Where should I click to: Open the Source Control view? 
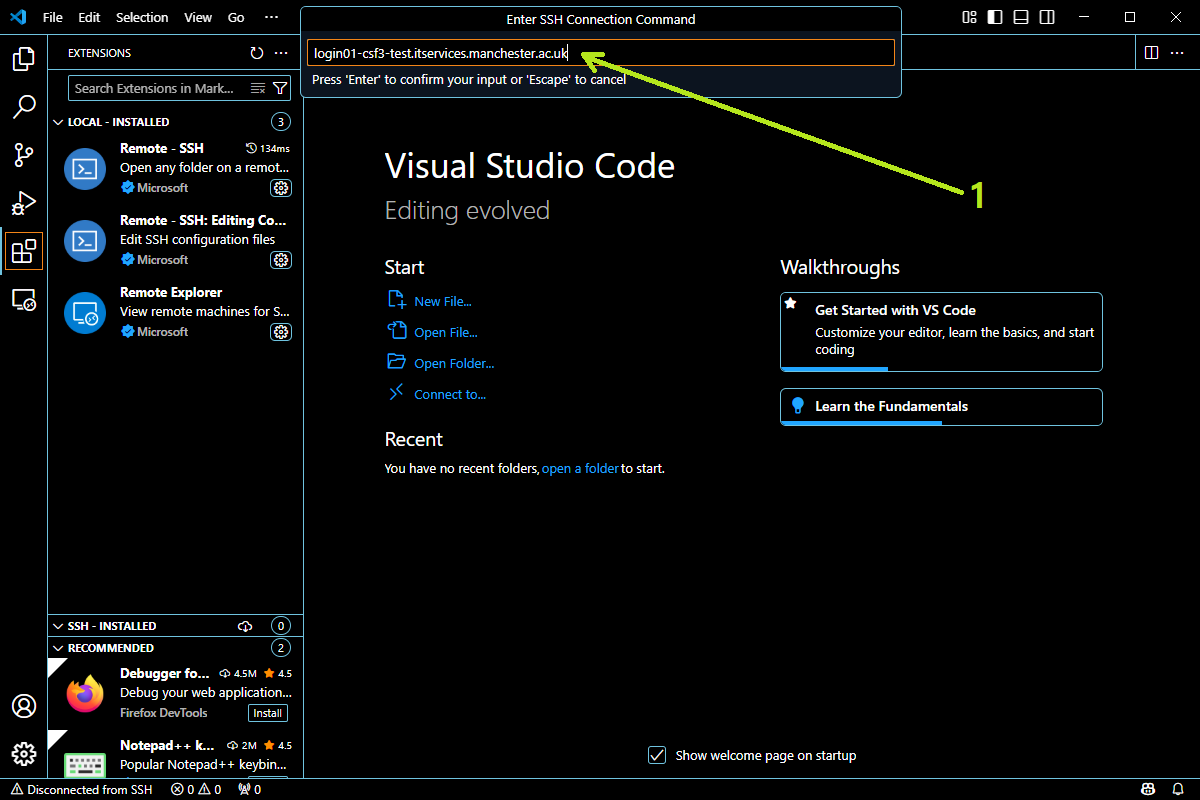point(24,155)
